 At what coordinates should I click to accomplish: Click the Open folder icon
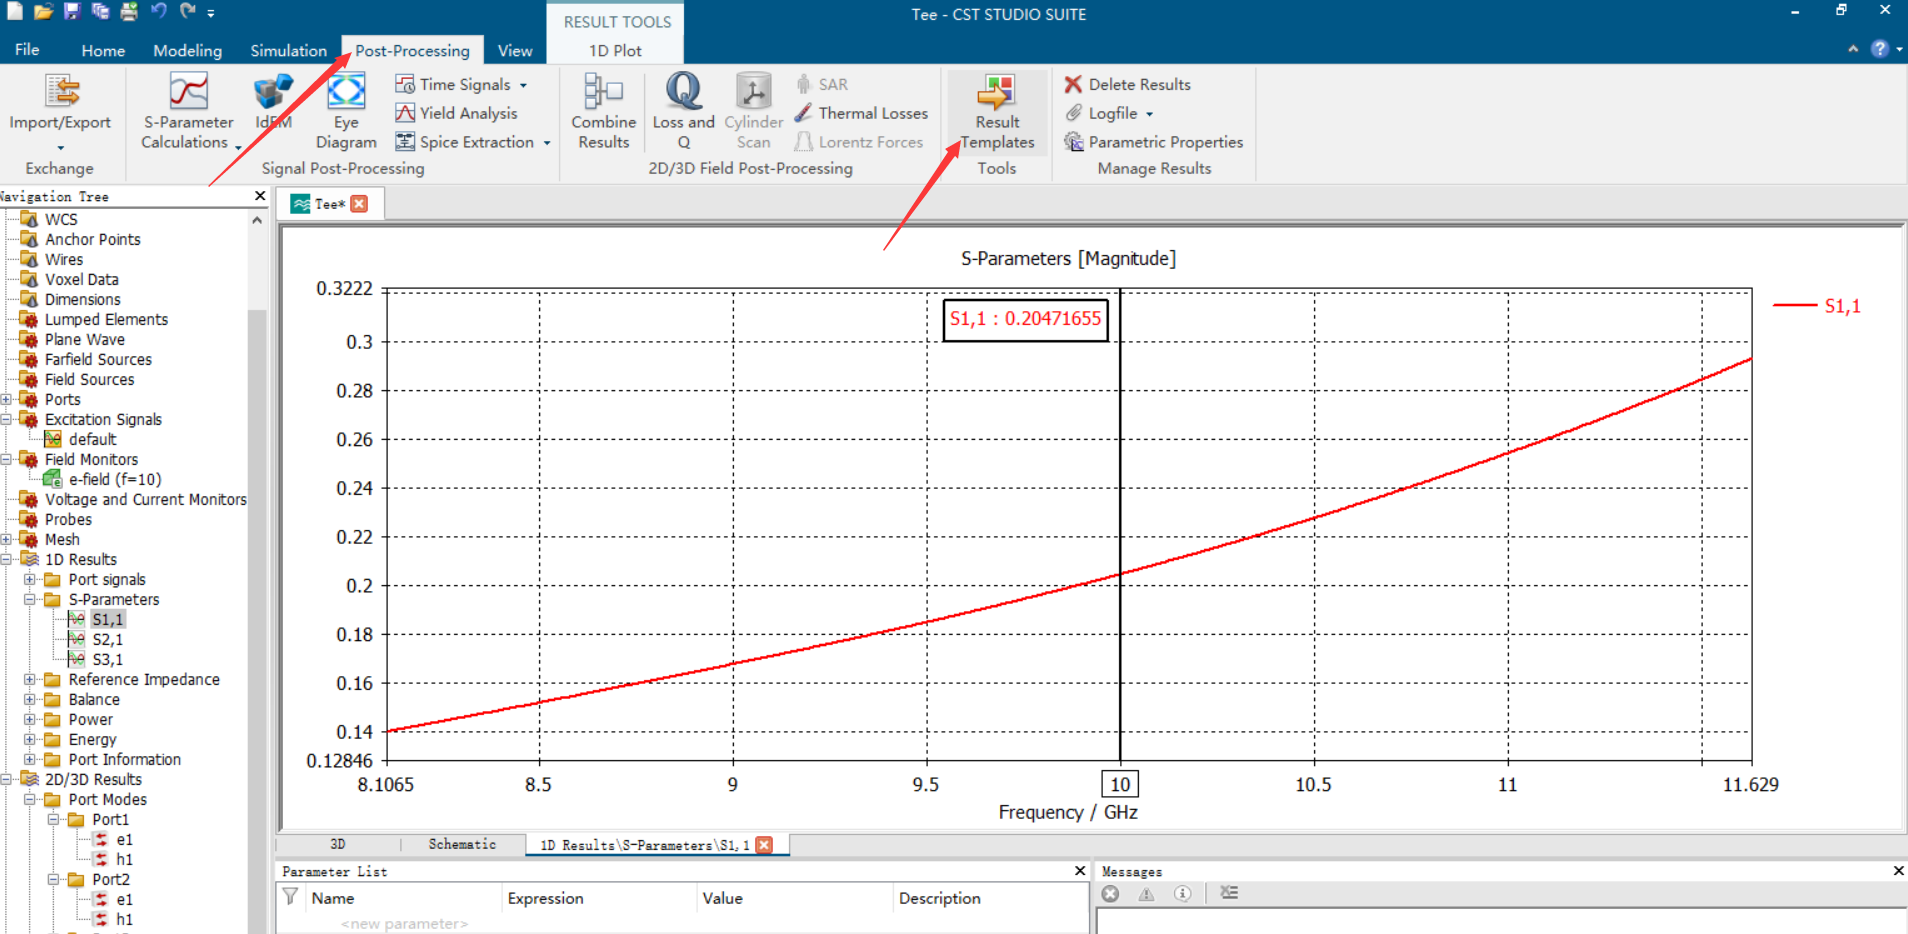[43, 12]
